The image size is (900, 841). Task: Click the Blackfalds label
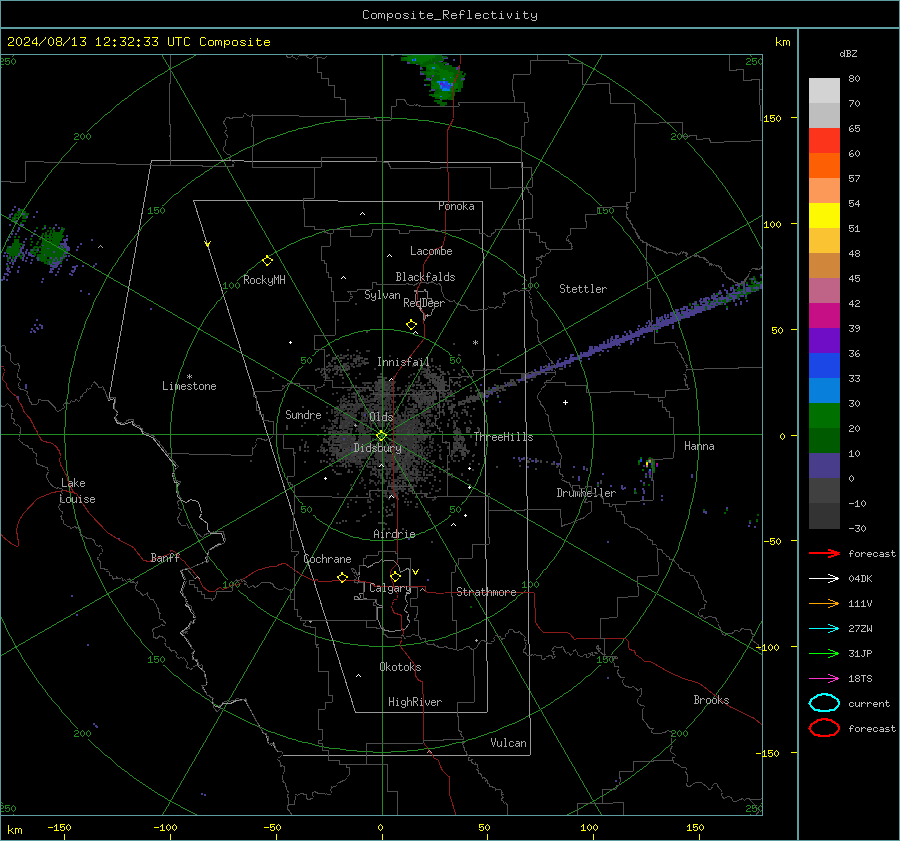pos(425,277)
